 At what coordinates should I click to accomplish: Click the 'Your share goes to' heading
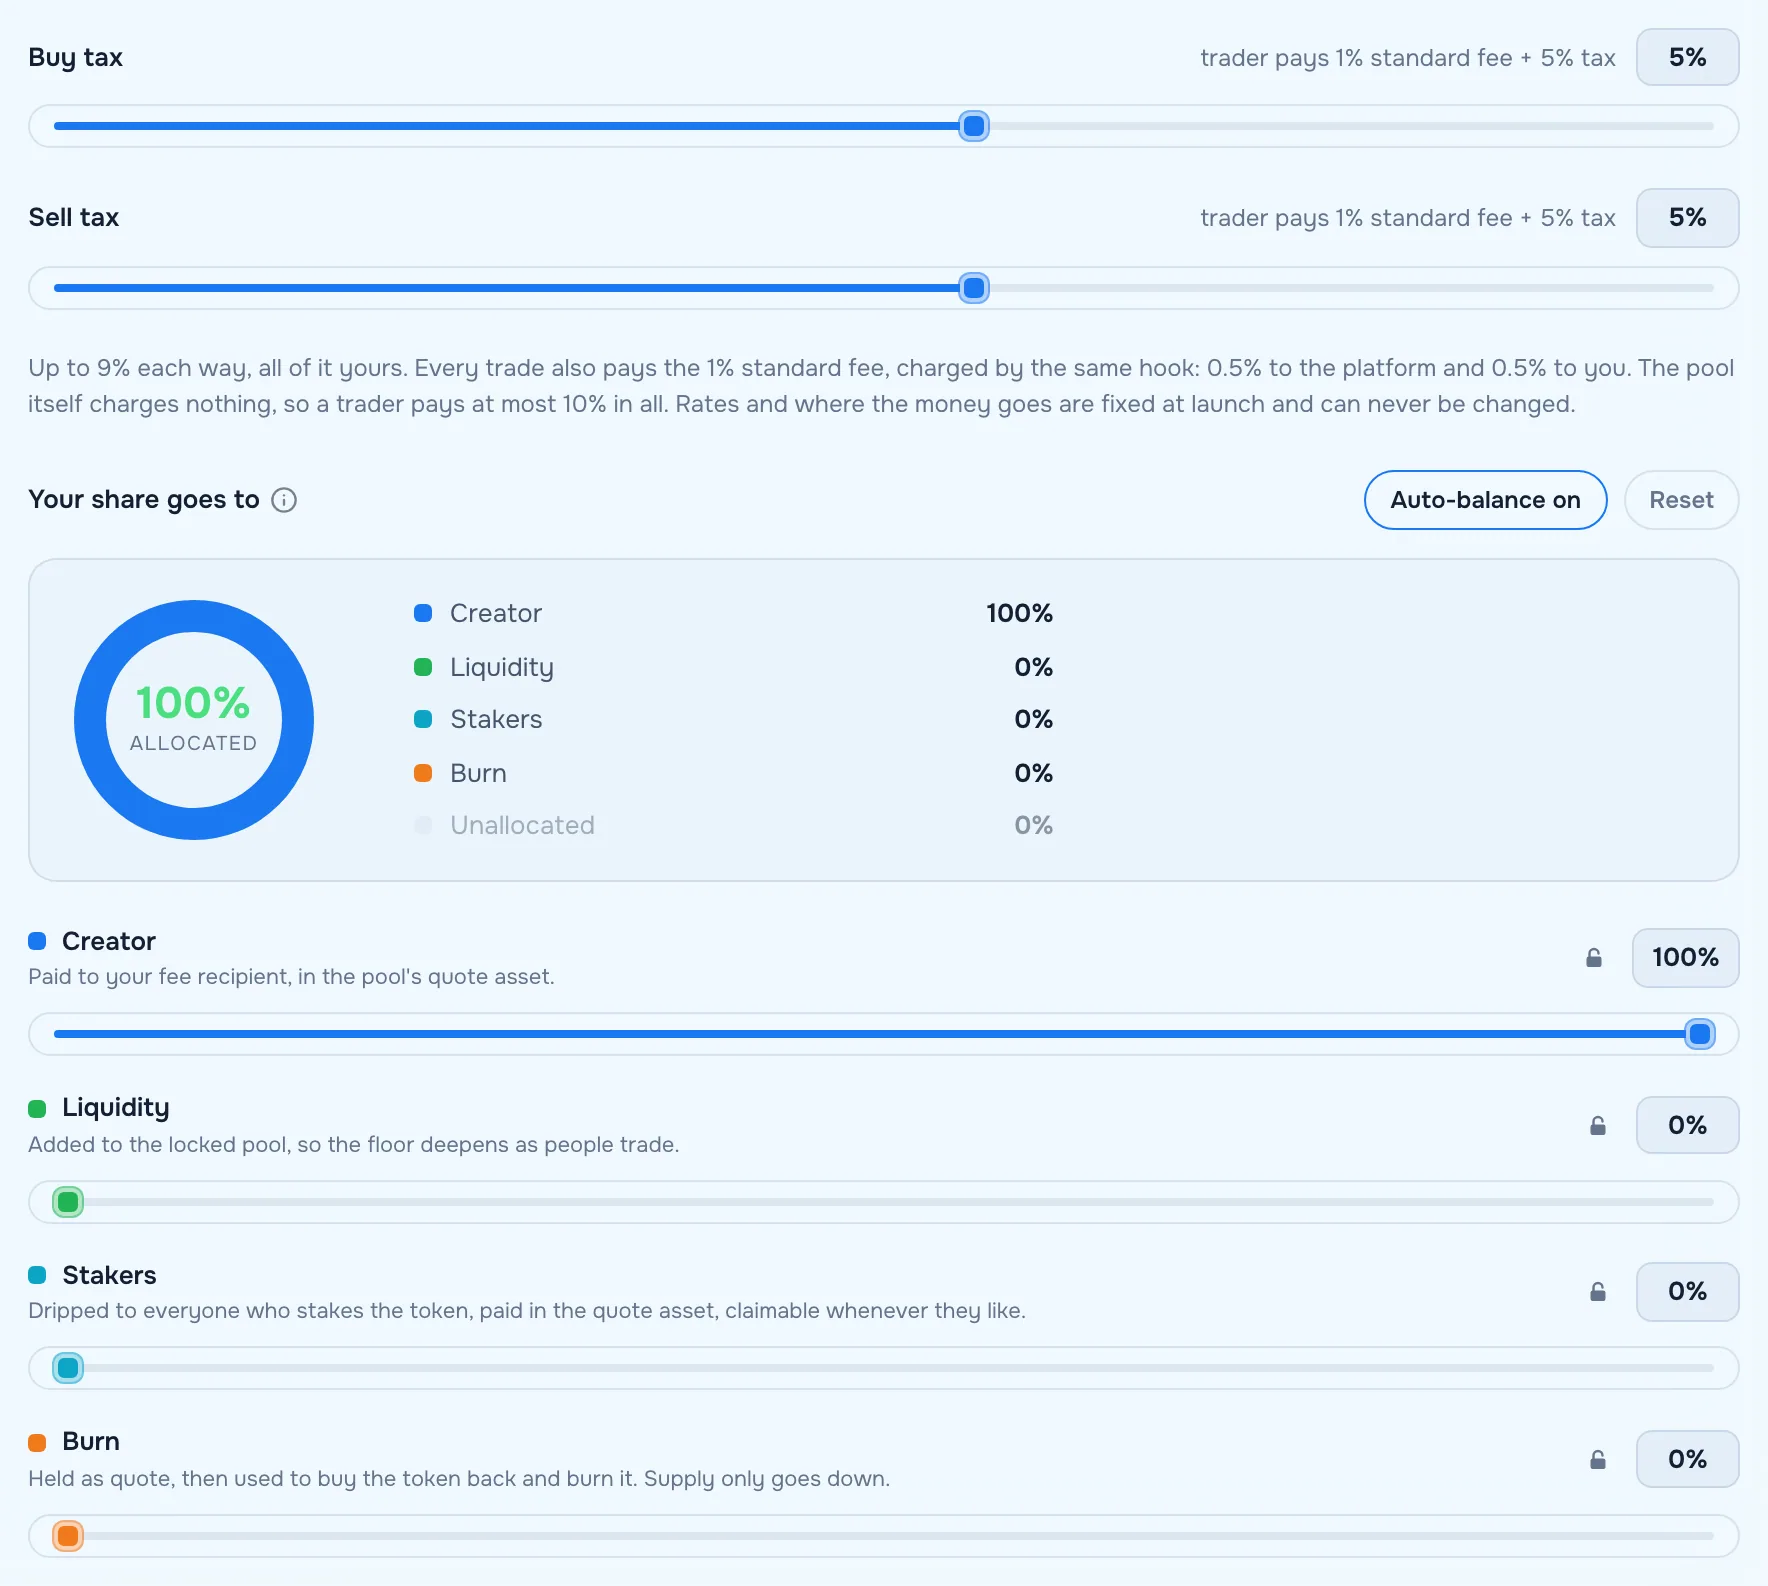[x=144, y=500]
